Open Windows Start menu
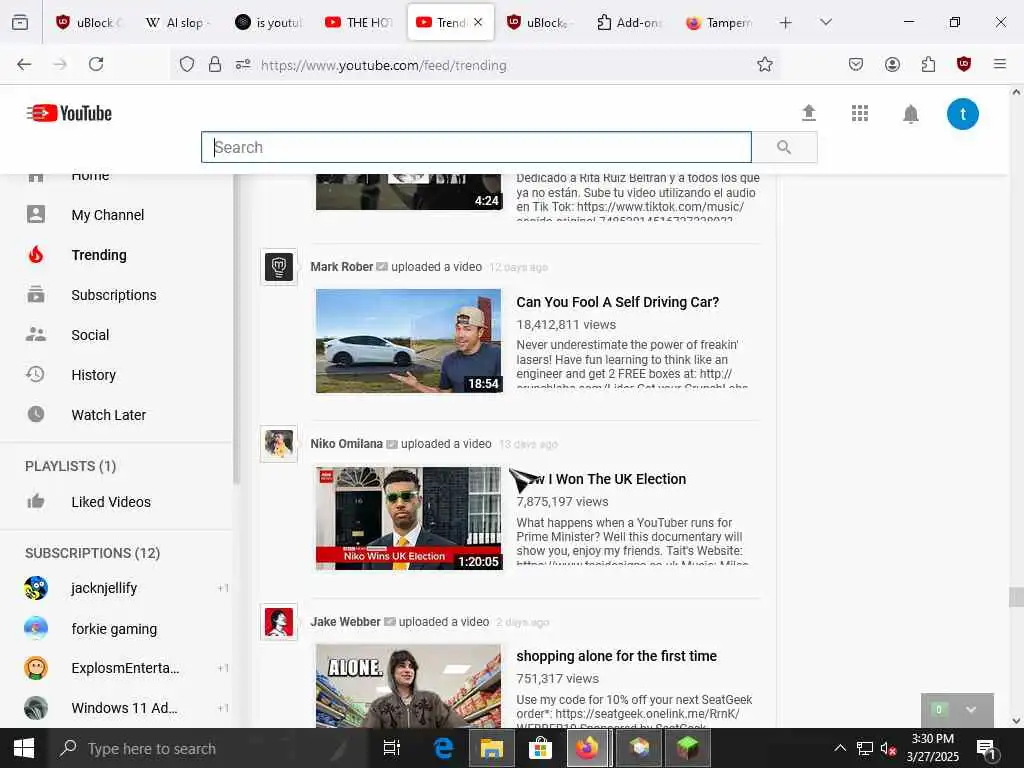The width and height of the screenshot is (1024, 768). [24, 748]
